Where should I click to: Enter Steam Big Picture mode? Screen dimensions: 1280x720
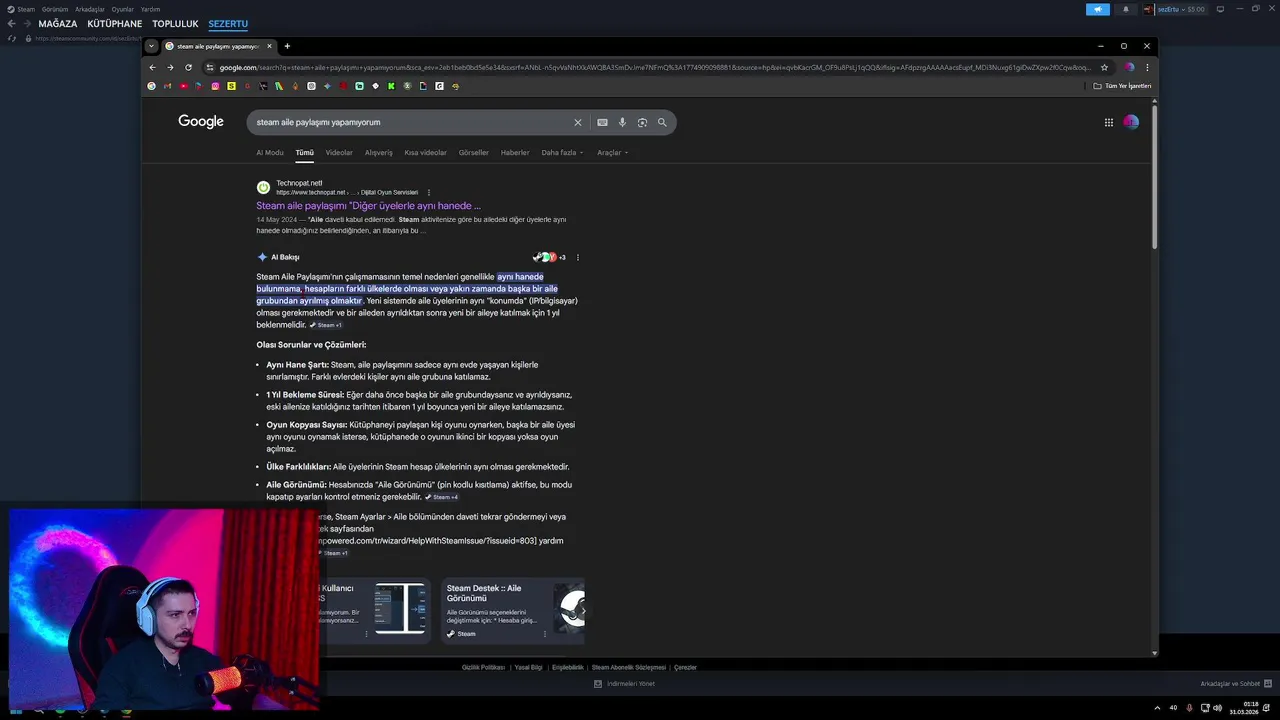click(1220, 9)
